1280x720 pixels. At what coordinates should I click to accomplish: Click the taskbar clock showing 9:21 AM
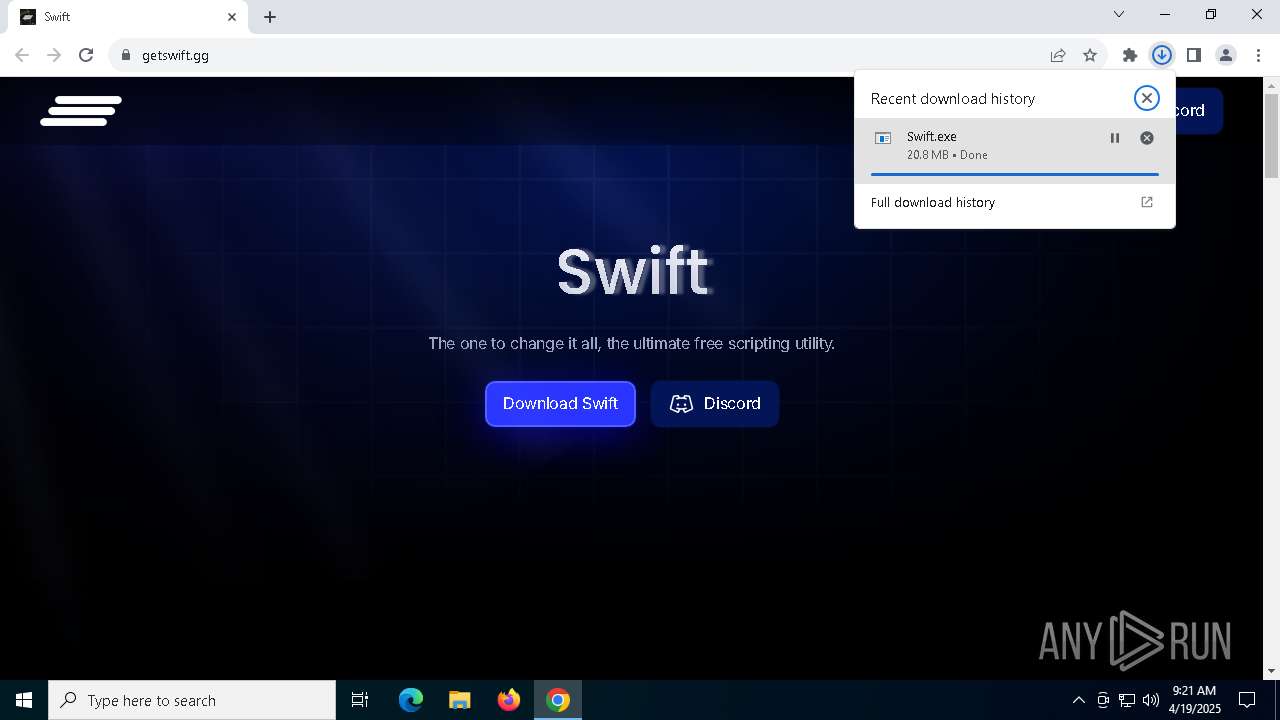(1196, 700)
